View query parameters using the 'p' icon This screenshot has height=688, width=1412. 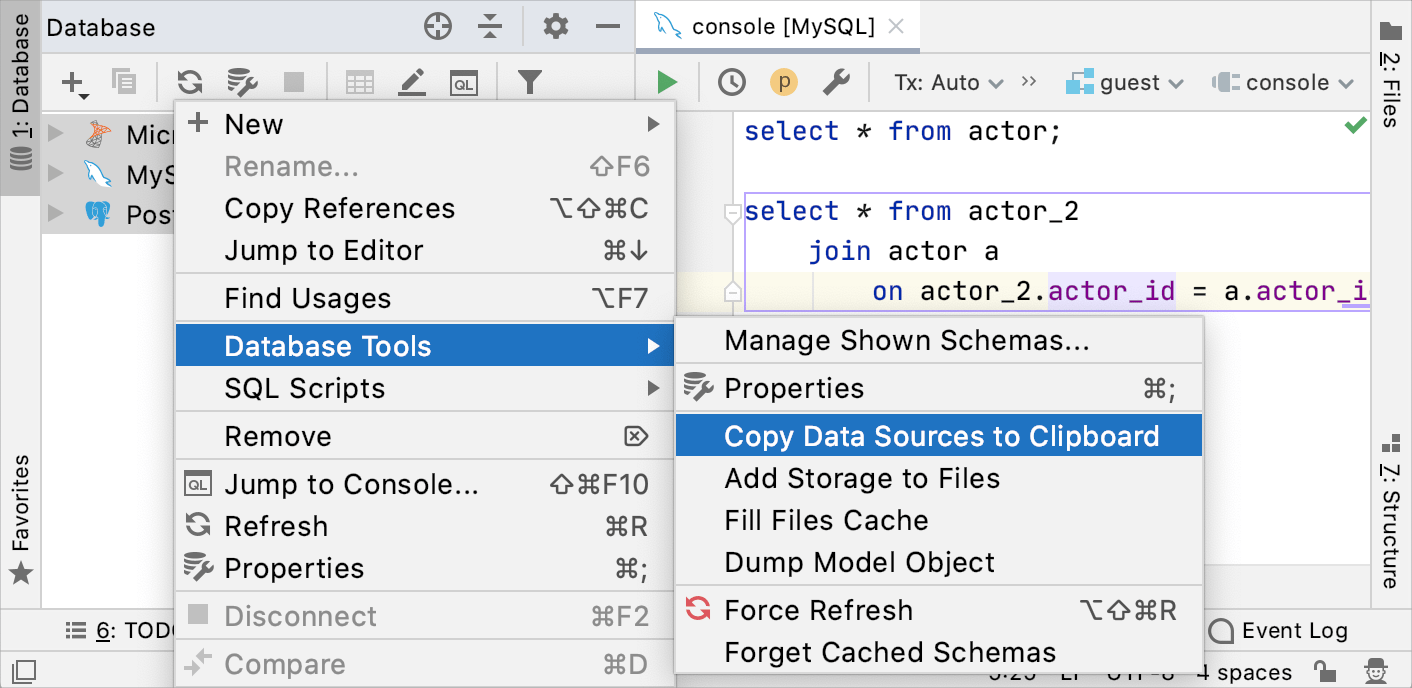(x=784, y=82)
